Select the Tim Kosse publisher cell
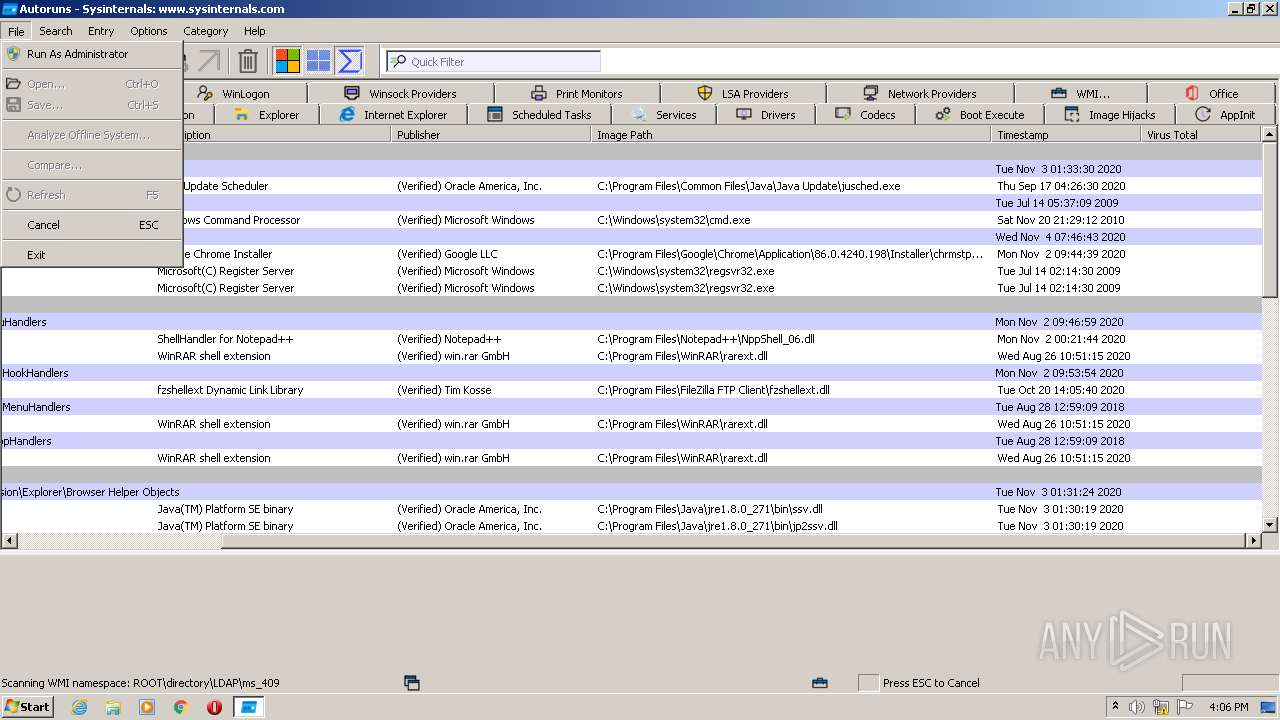 pos(446,390)
